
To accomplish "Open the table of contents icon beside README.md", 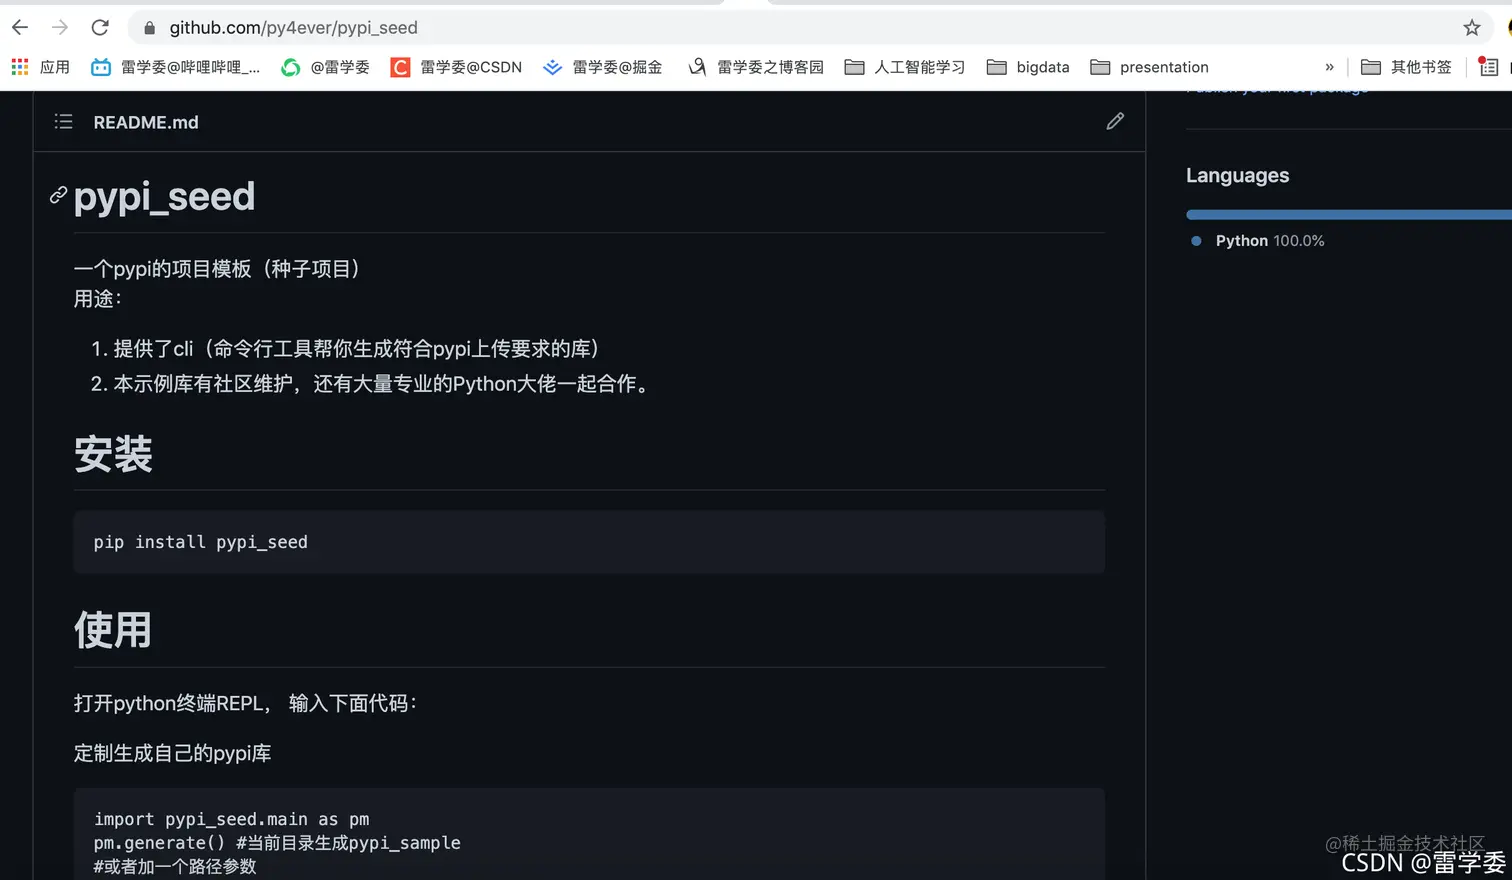I will coord(62,121).
